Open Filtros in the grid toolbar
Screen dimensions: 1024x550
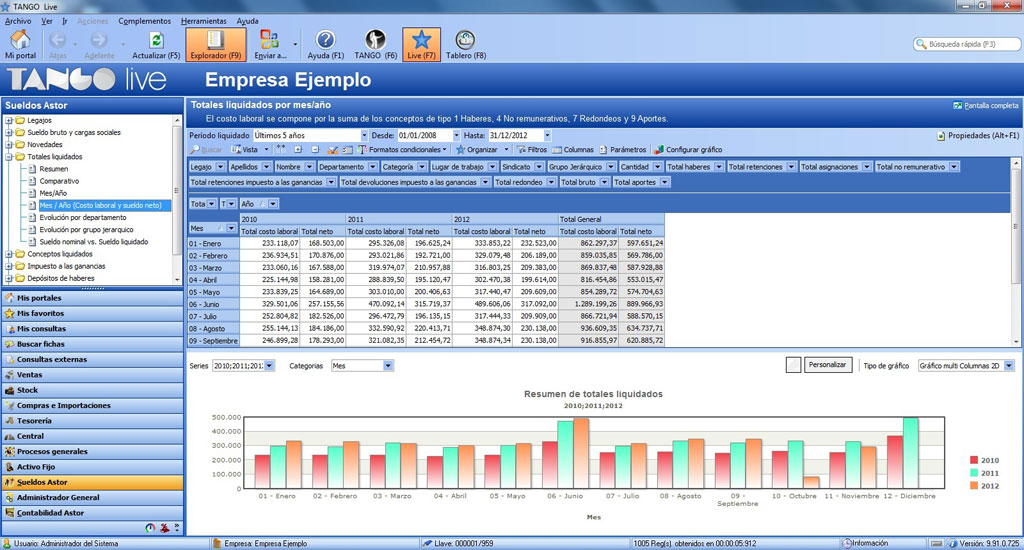[532, 150]
